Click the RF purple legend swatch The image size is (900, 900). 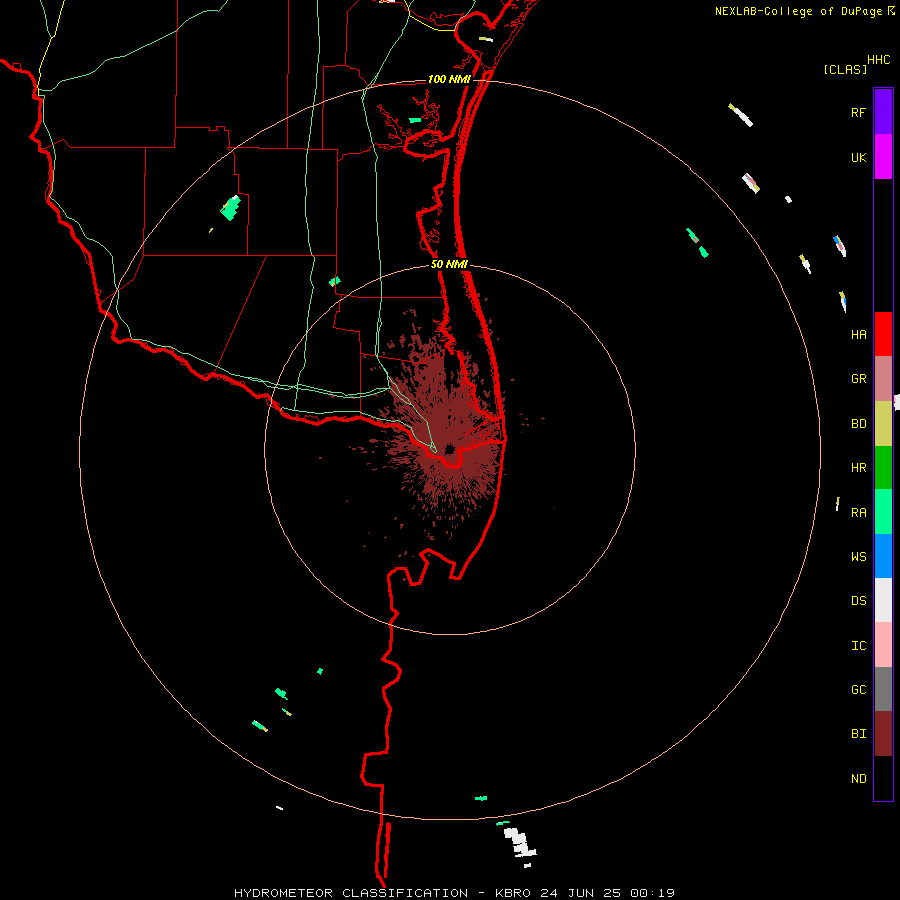(x=883, y=112)
